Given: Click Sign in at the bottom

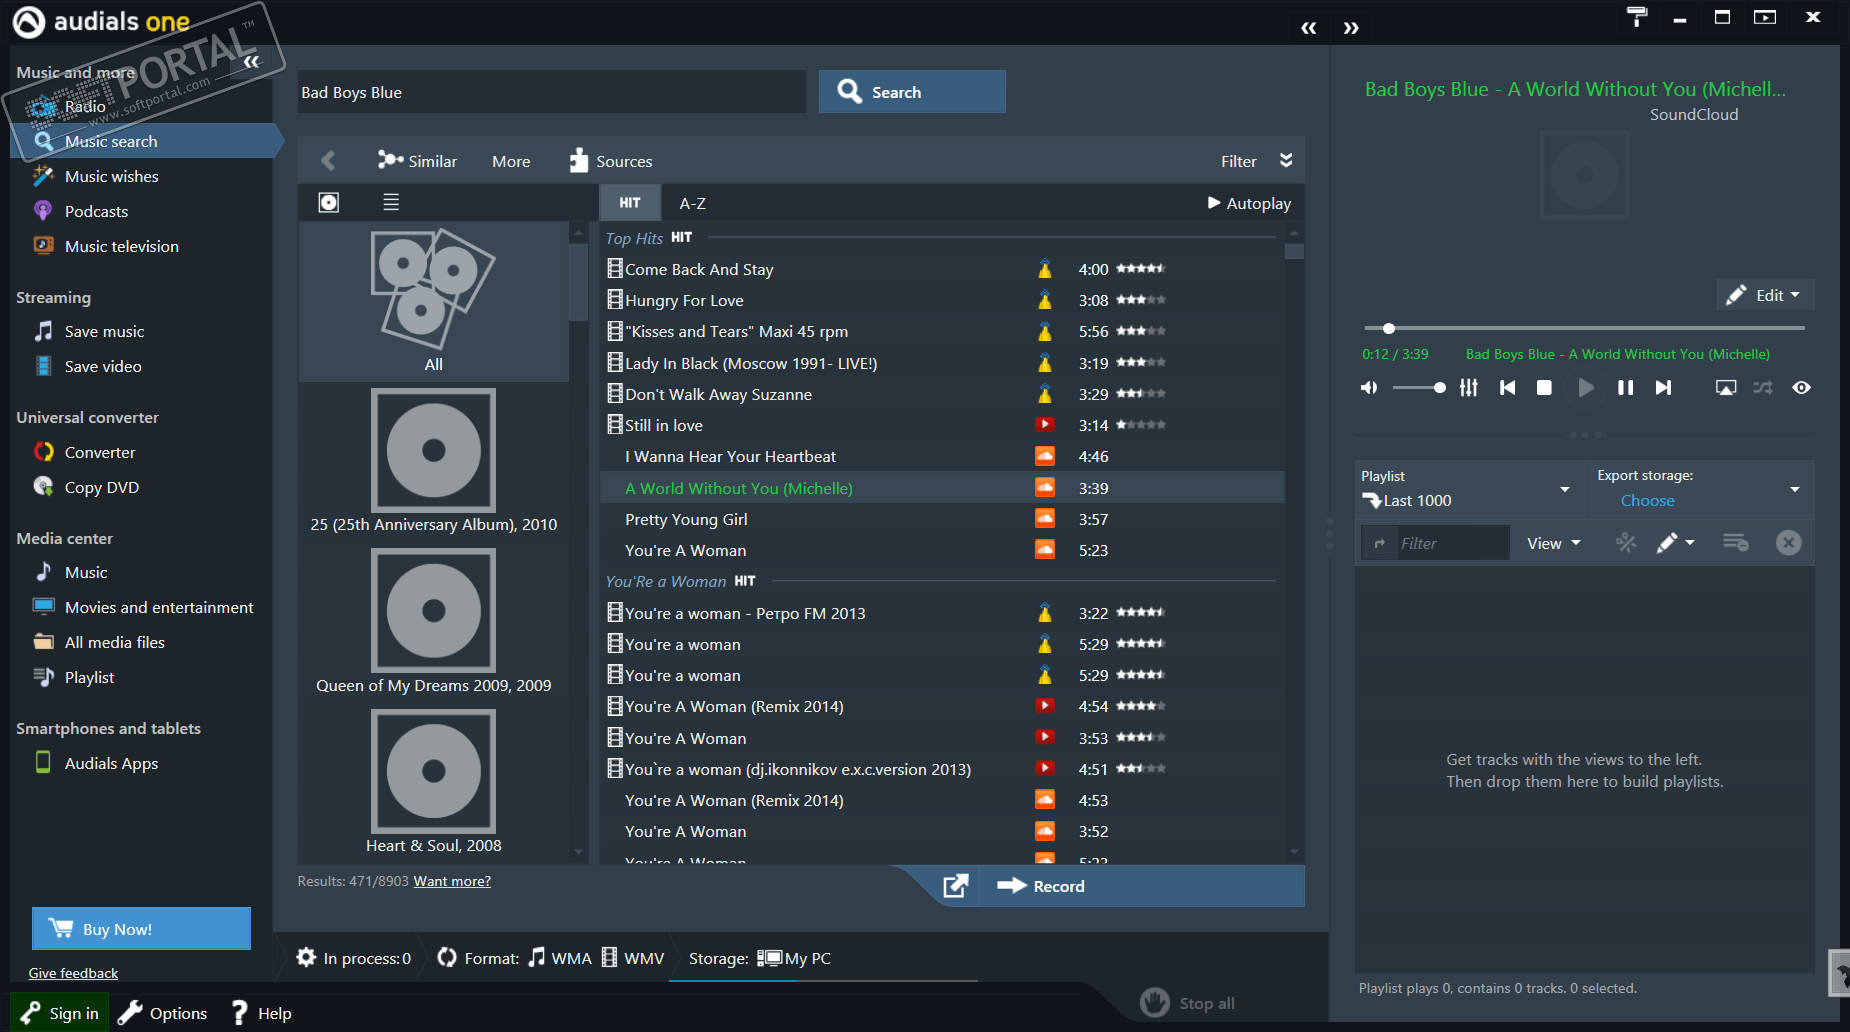Looking at the screenshot, I should 60,1013.
